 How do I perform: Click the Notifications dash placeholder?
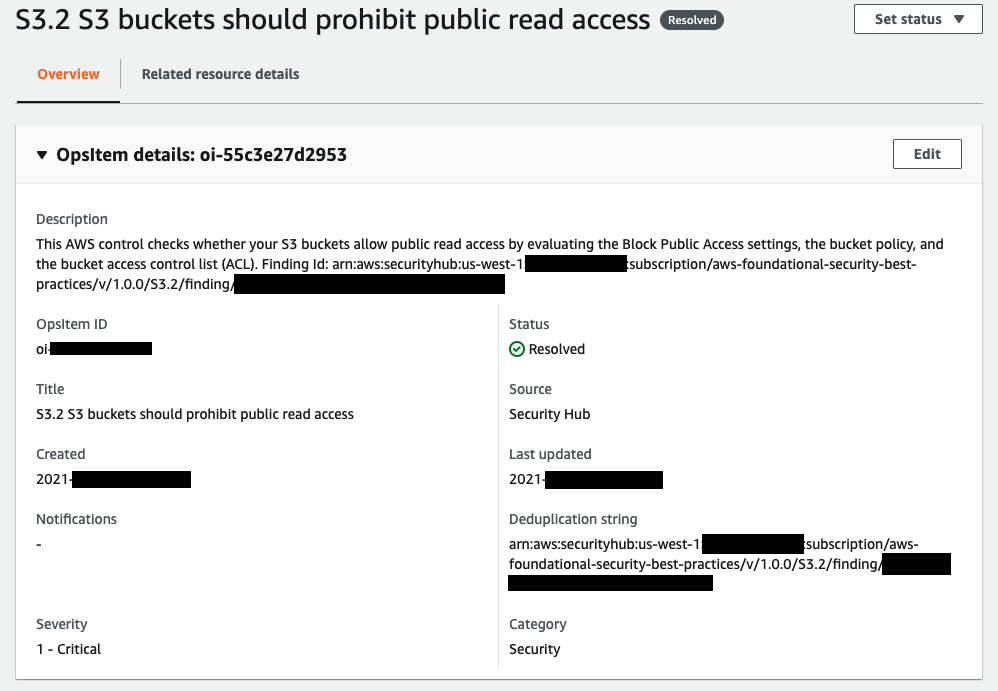tap(38, 544)
